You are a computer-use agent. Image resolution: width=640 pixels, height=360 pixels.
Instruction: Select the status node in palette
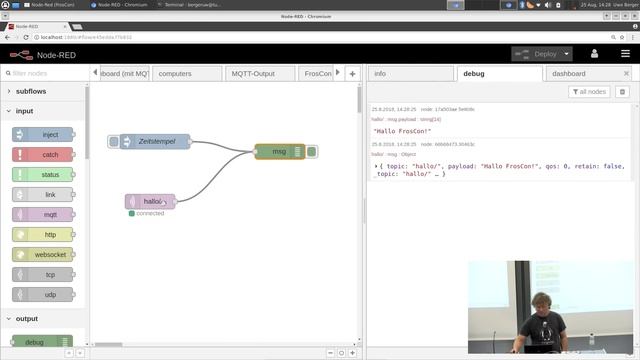pos(43,175)
